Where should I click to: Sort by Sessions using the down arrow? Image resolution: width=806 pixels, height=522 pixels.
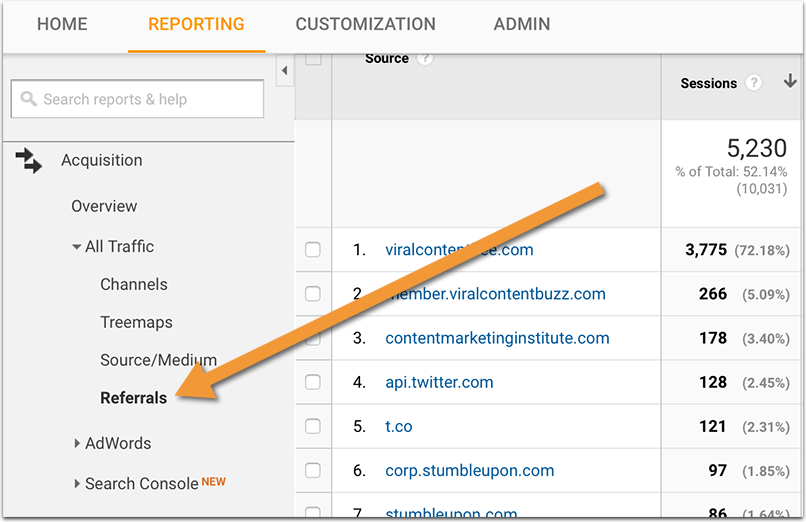pos(790,82)
